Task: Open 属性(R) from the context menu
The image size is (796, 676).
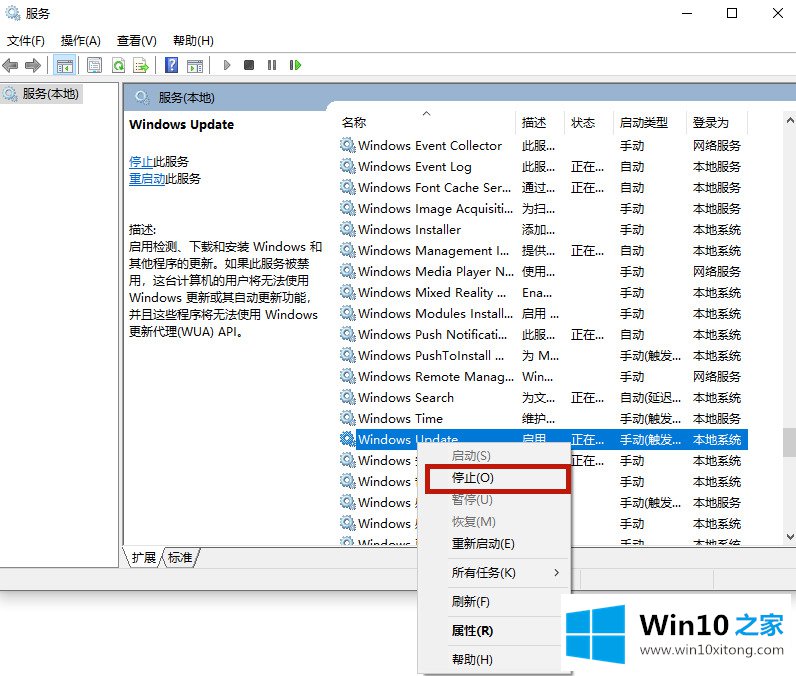Action: click(493, 631)
